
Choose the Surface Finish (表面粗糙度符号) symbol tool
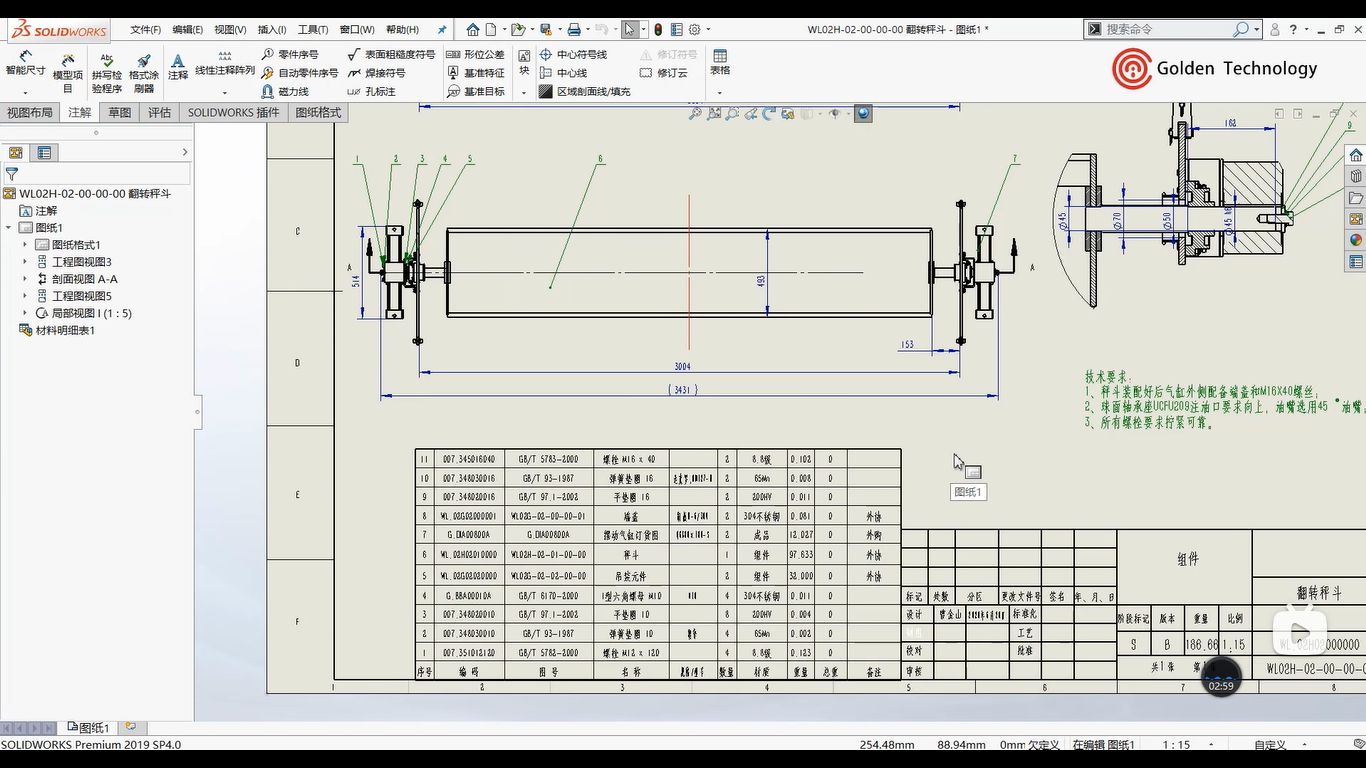(x=391, y=54)
